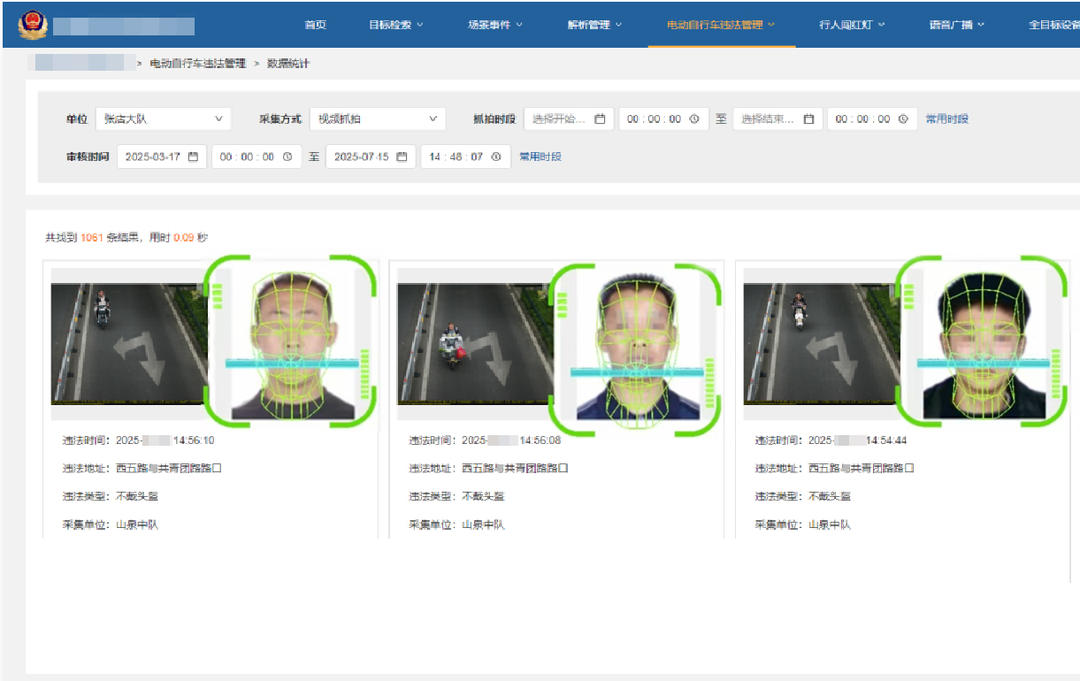
Task: Click clock icon in 抓拍时段 end time
Action: click(x=903, y=119)
